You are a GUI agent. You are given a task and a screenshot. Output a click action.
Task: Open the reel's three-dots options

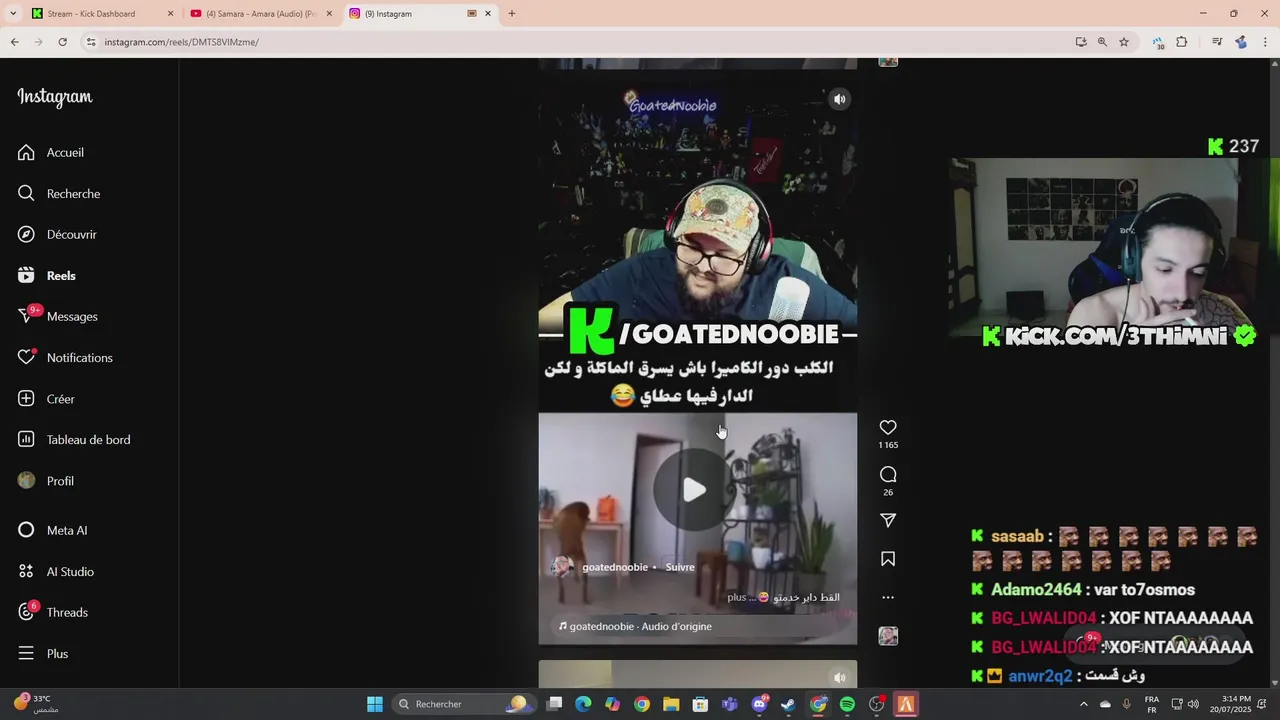click(x=888, y=597)
